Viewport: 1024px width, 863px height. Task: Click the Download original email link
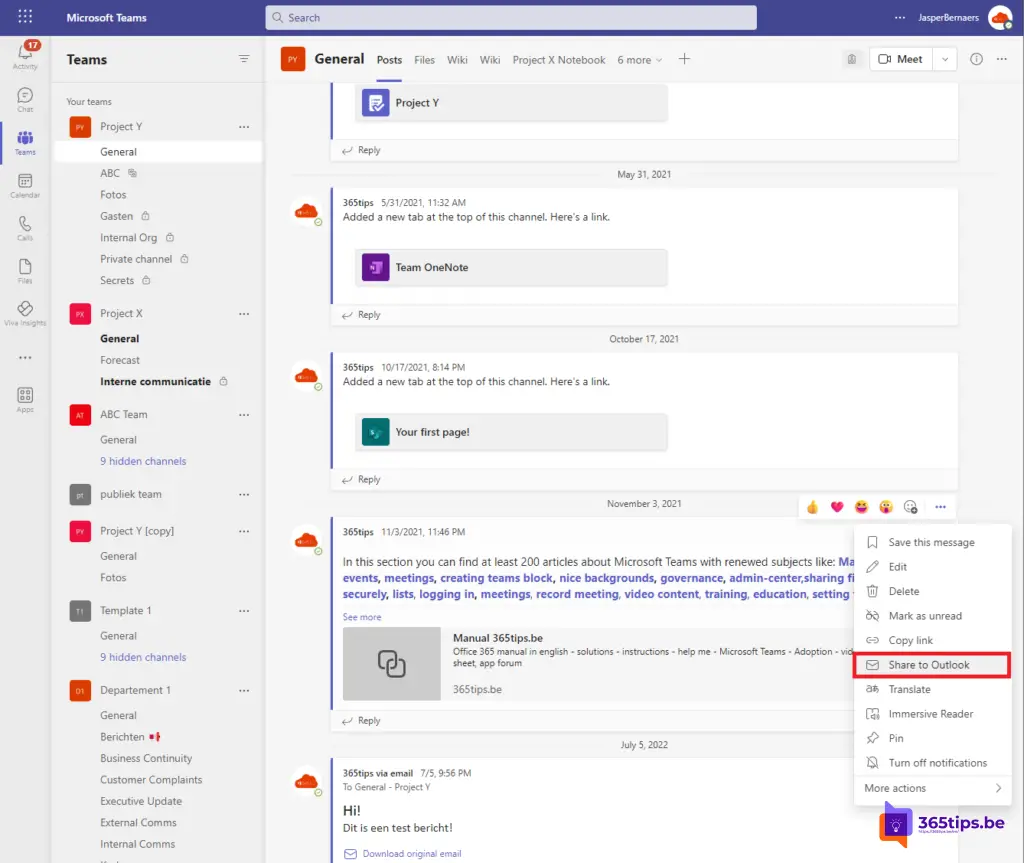tap(411, 854)
